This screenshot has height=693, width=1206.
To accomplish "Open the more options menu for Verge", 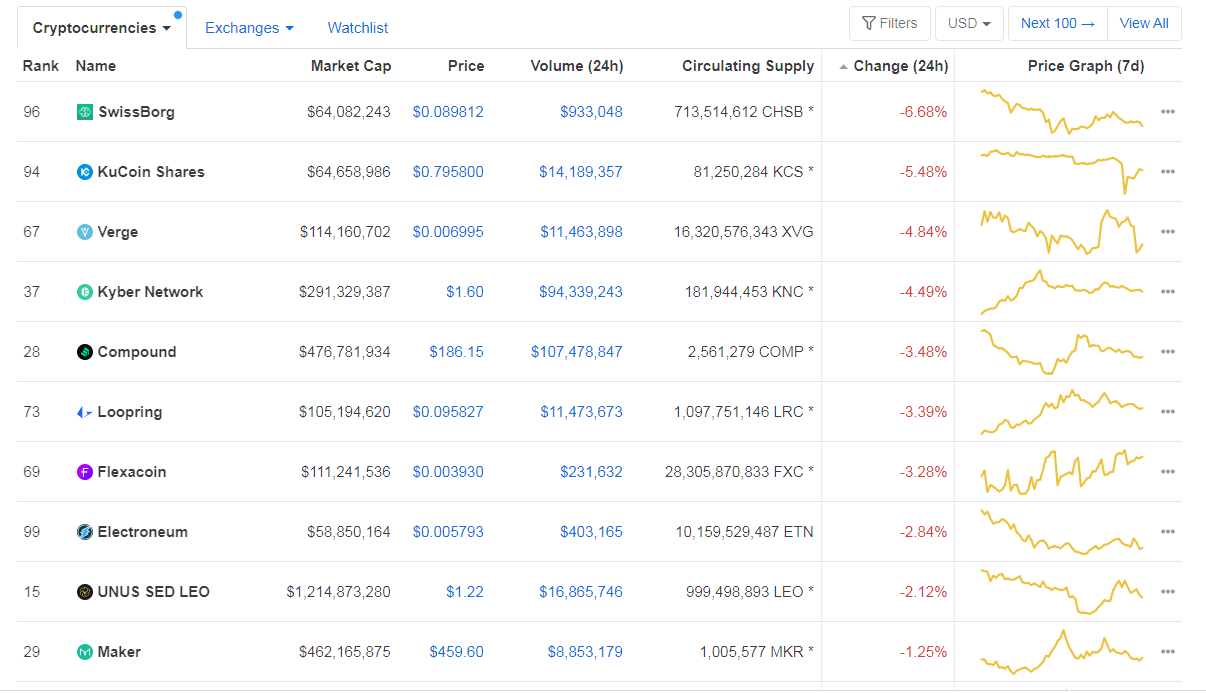I will tap(1167, 232).
